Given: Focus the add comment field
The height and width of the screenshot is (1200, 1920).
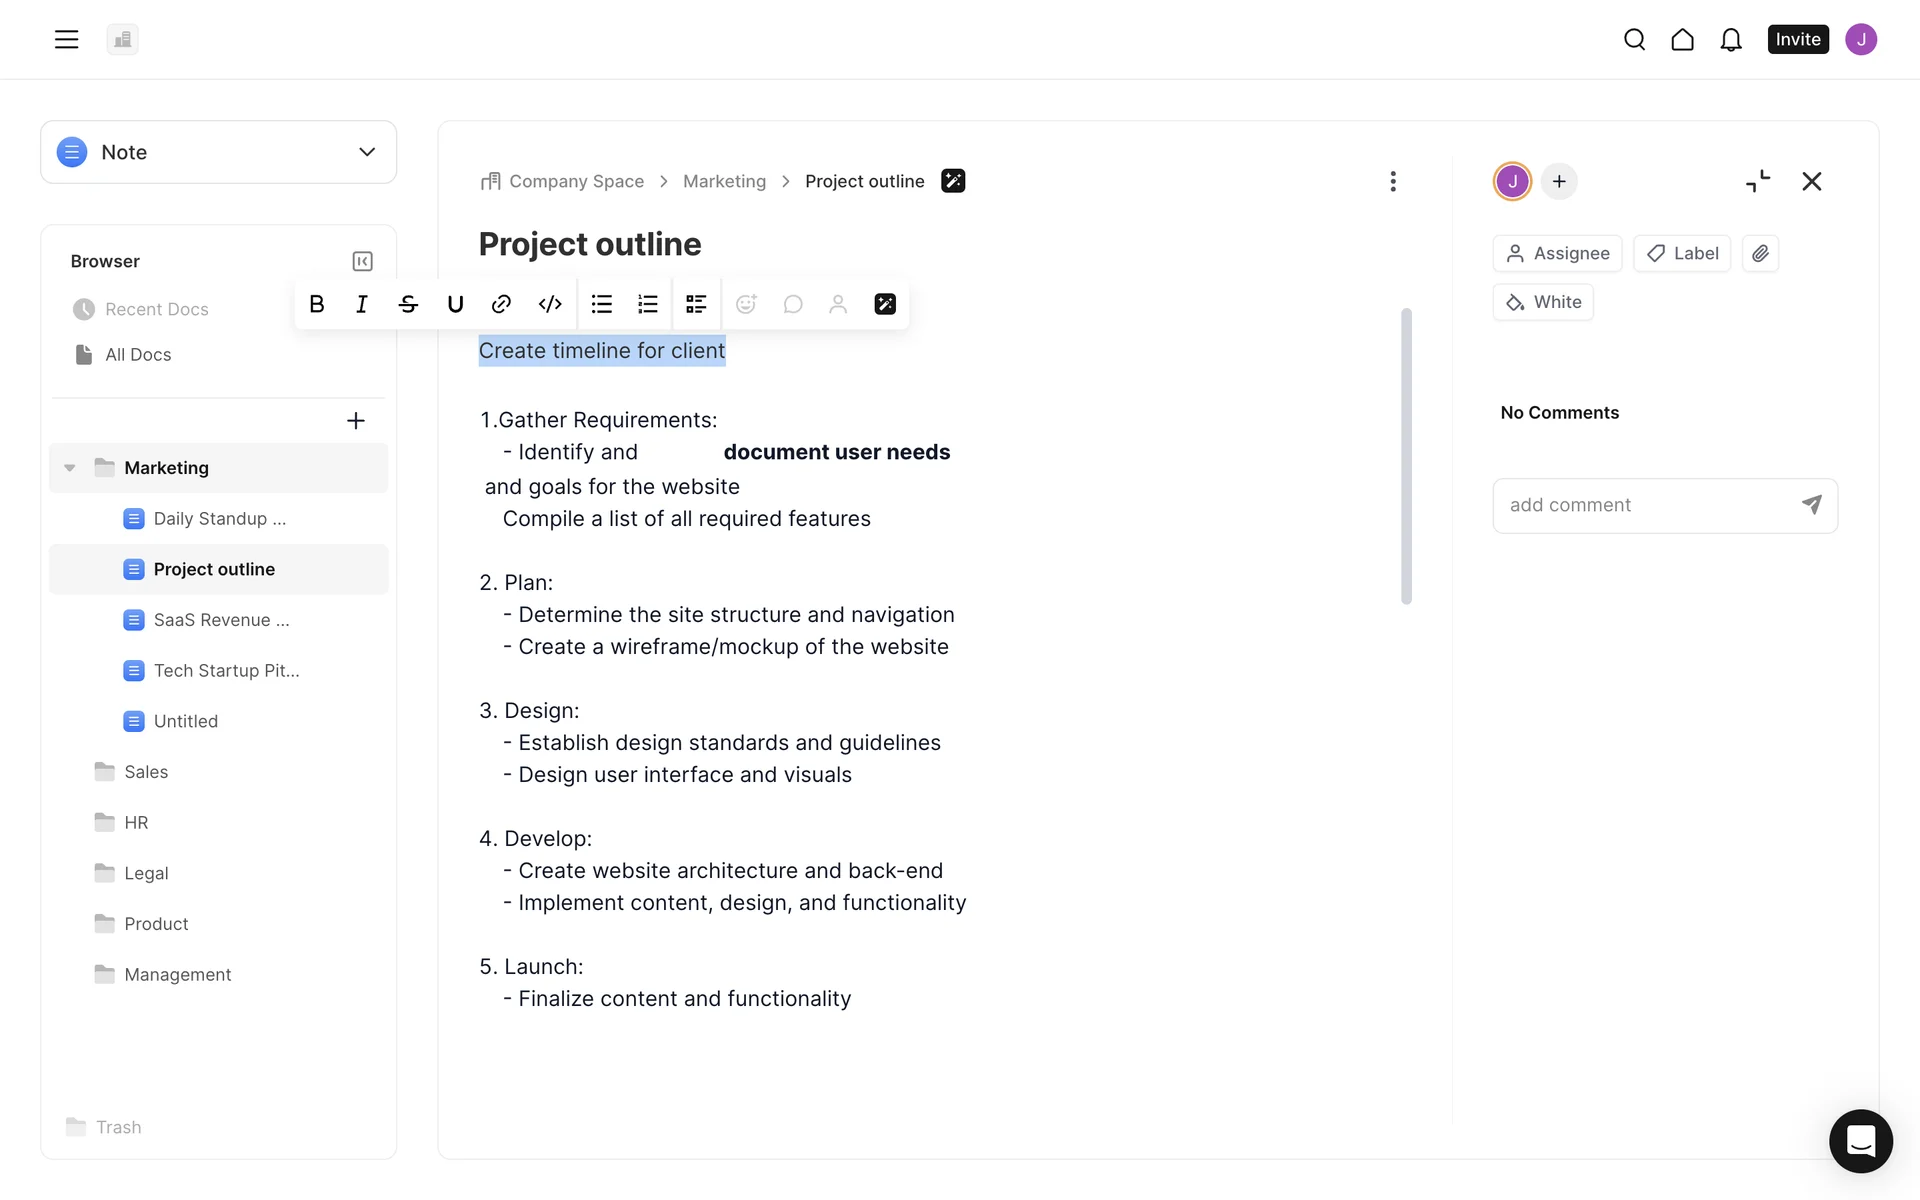Looking at the screenshot, I should (1645, 506).
